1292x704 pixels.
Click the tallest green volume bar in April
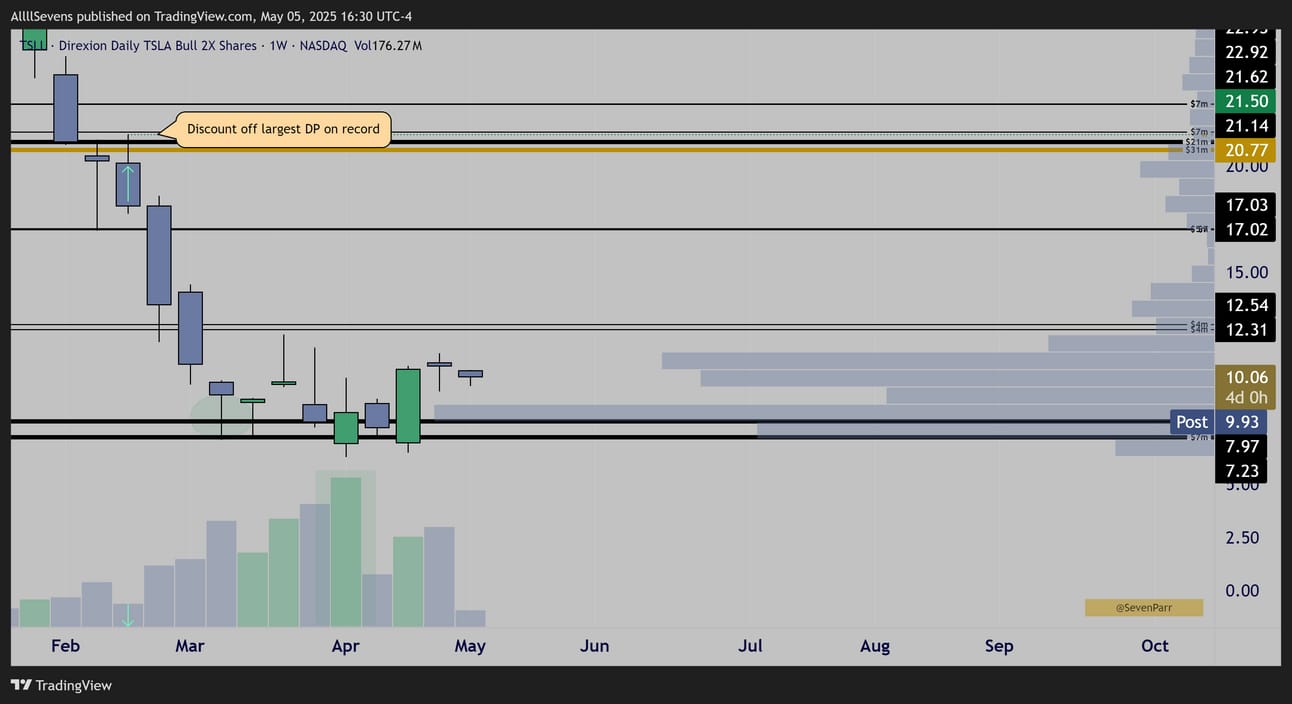[x=345, y=552]
